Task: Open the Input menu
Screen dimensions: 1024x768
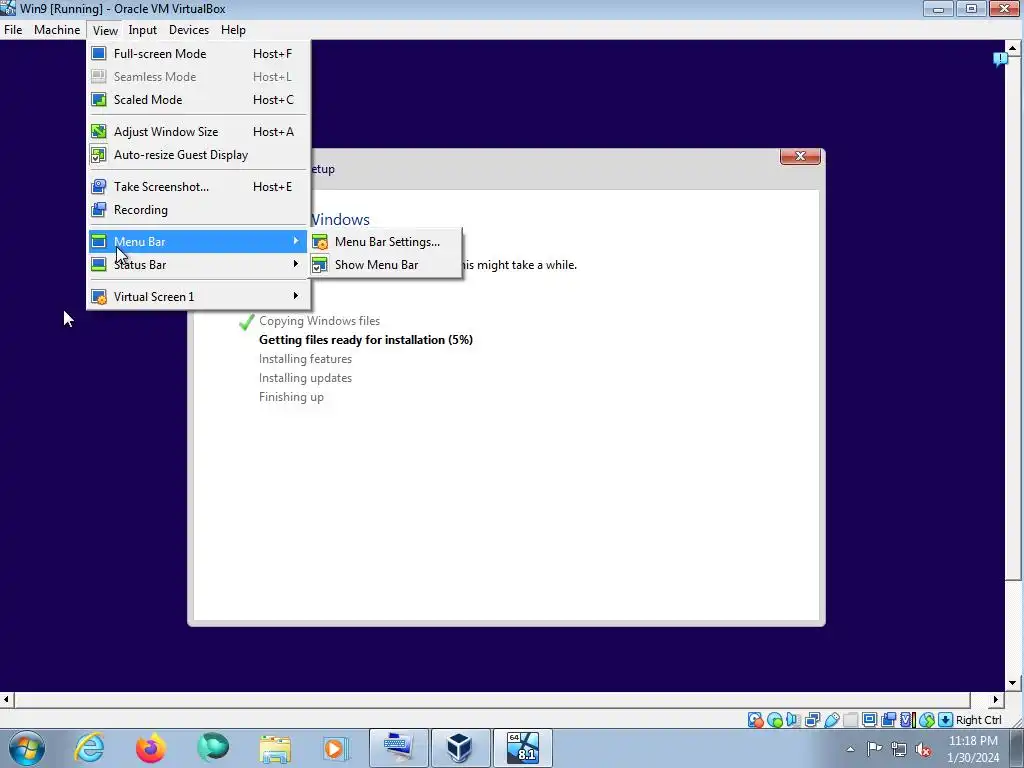Action: 142,30
